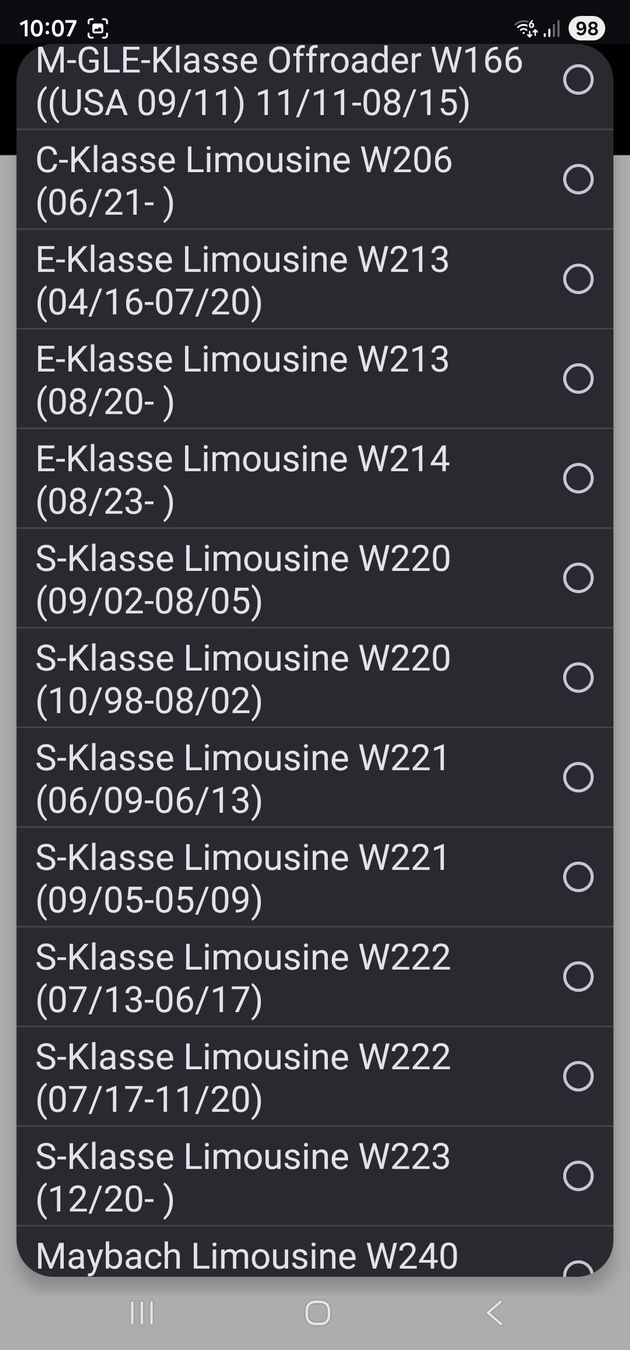This screenshot has height=1350, width=630.
Task: Tap the Android back navigation icon
Action: (x=493, y=1313)
